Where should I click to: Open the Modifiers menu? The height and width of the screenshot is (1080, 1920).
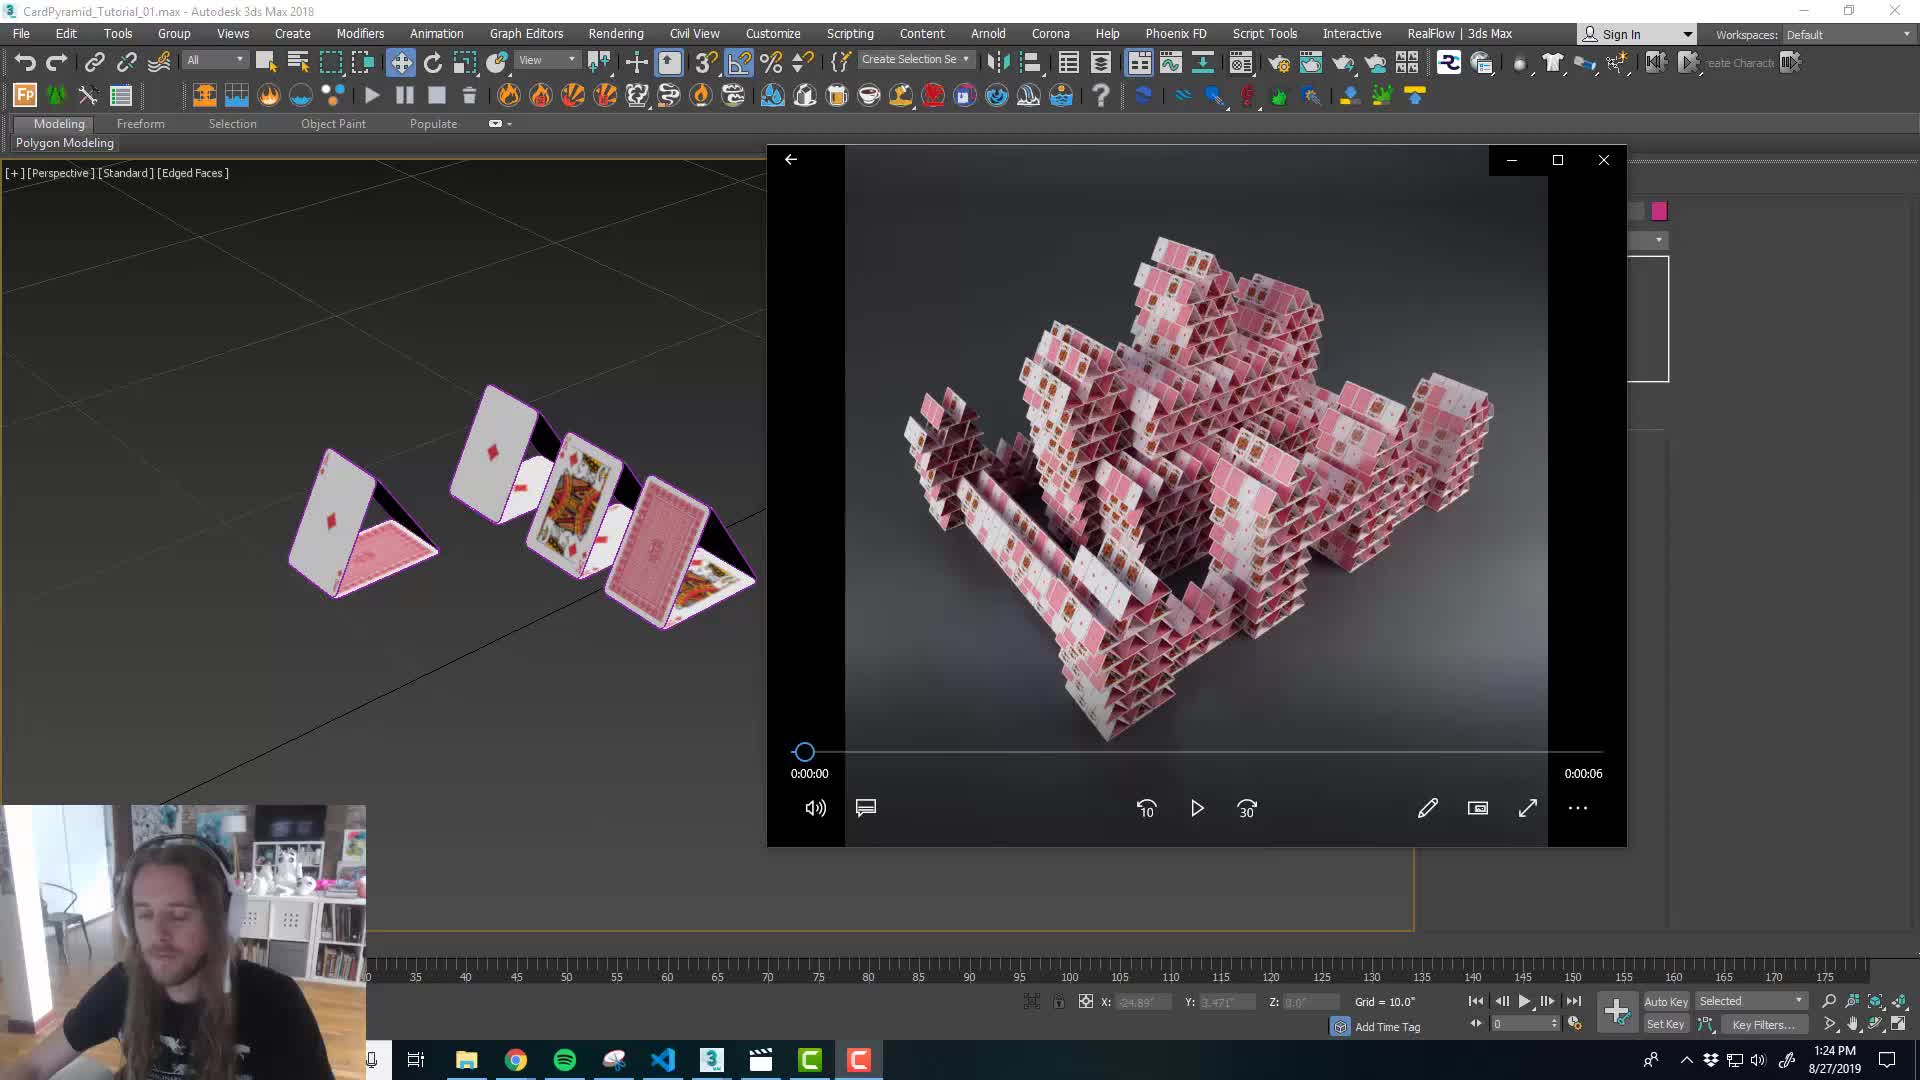[360, 33]
